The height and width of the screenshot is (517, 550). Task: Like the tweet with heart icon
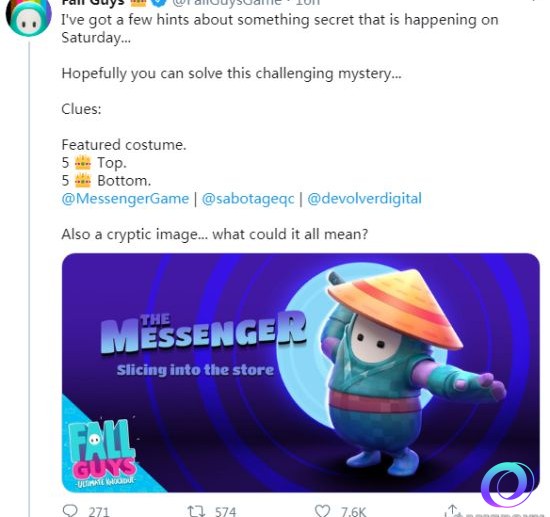[322, 511]
